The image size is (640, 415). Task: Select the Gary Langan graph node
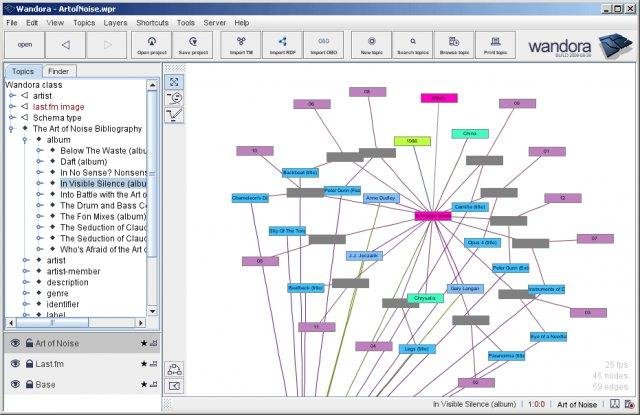(x=465, y=289)
